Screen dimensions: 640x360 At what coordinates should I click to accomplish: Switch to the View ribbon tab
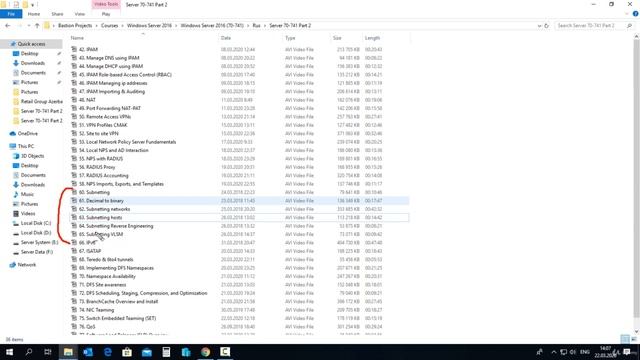pos(80,14)
